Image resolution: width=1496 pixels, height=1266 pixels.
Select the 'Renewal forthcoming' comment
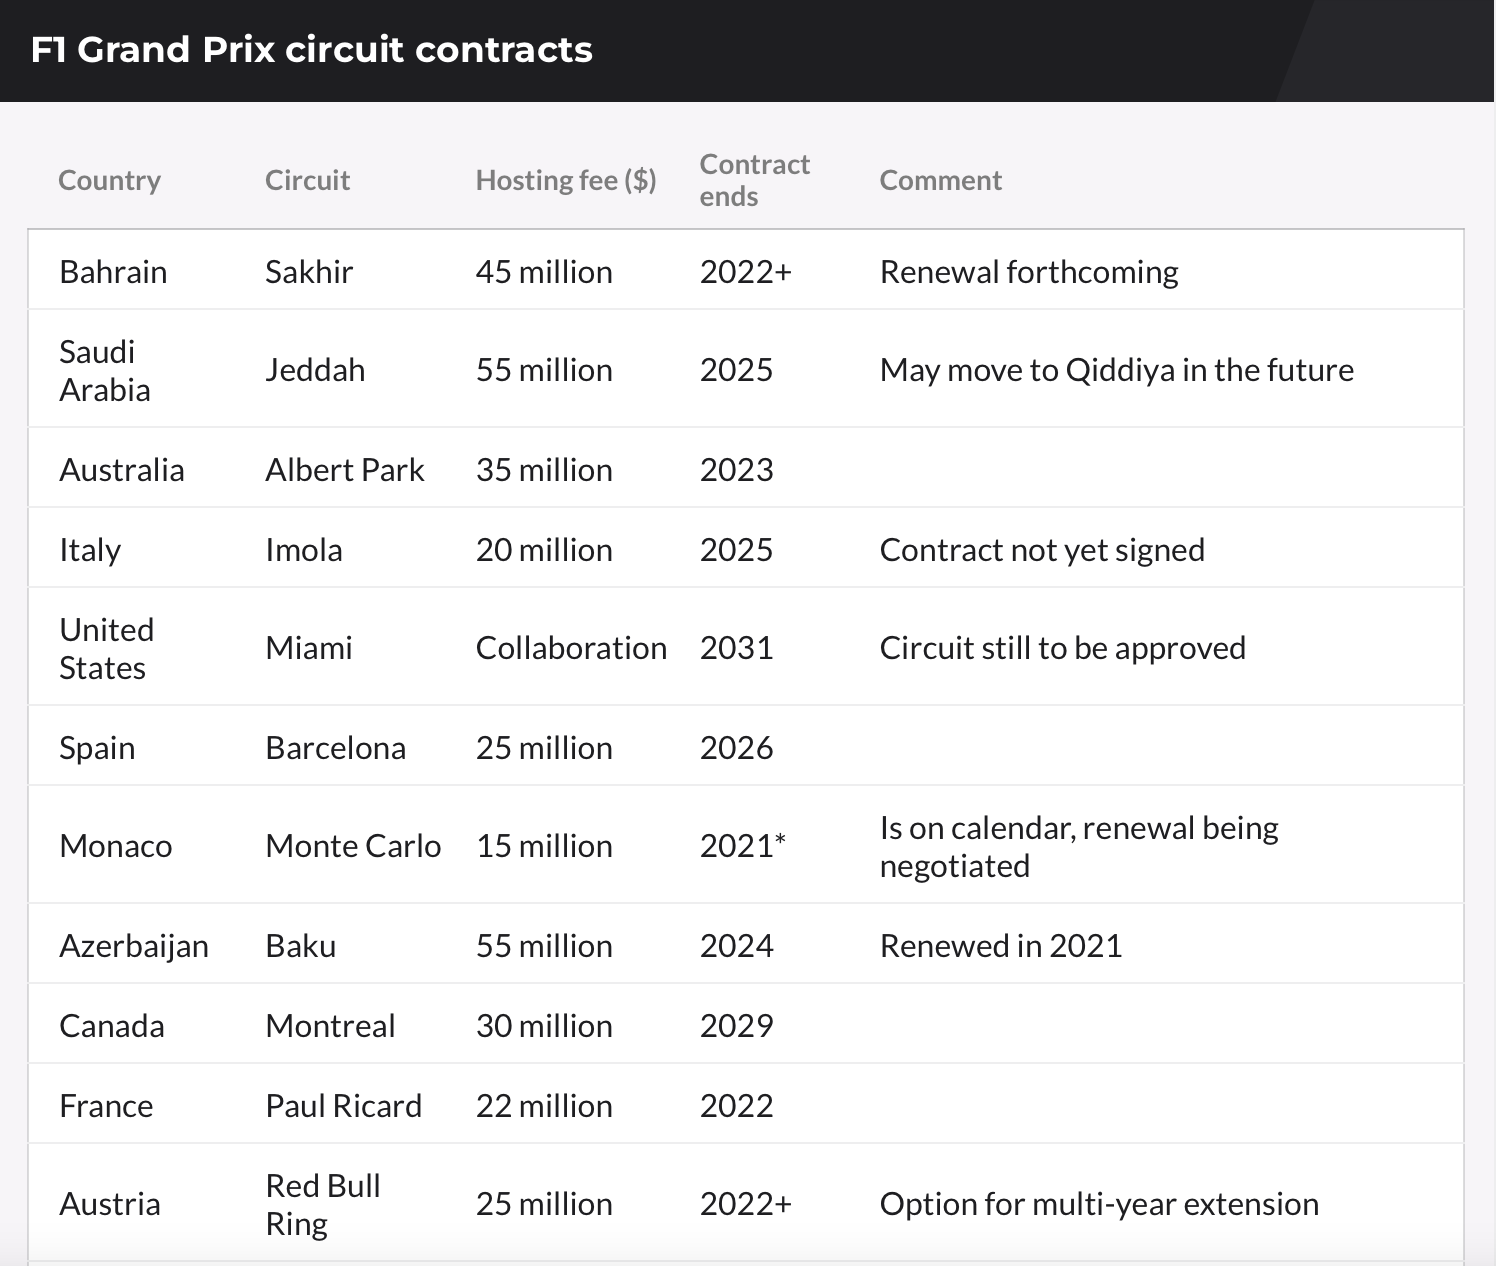click(x=1029, y=272)
